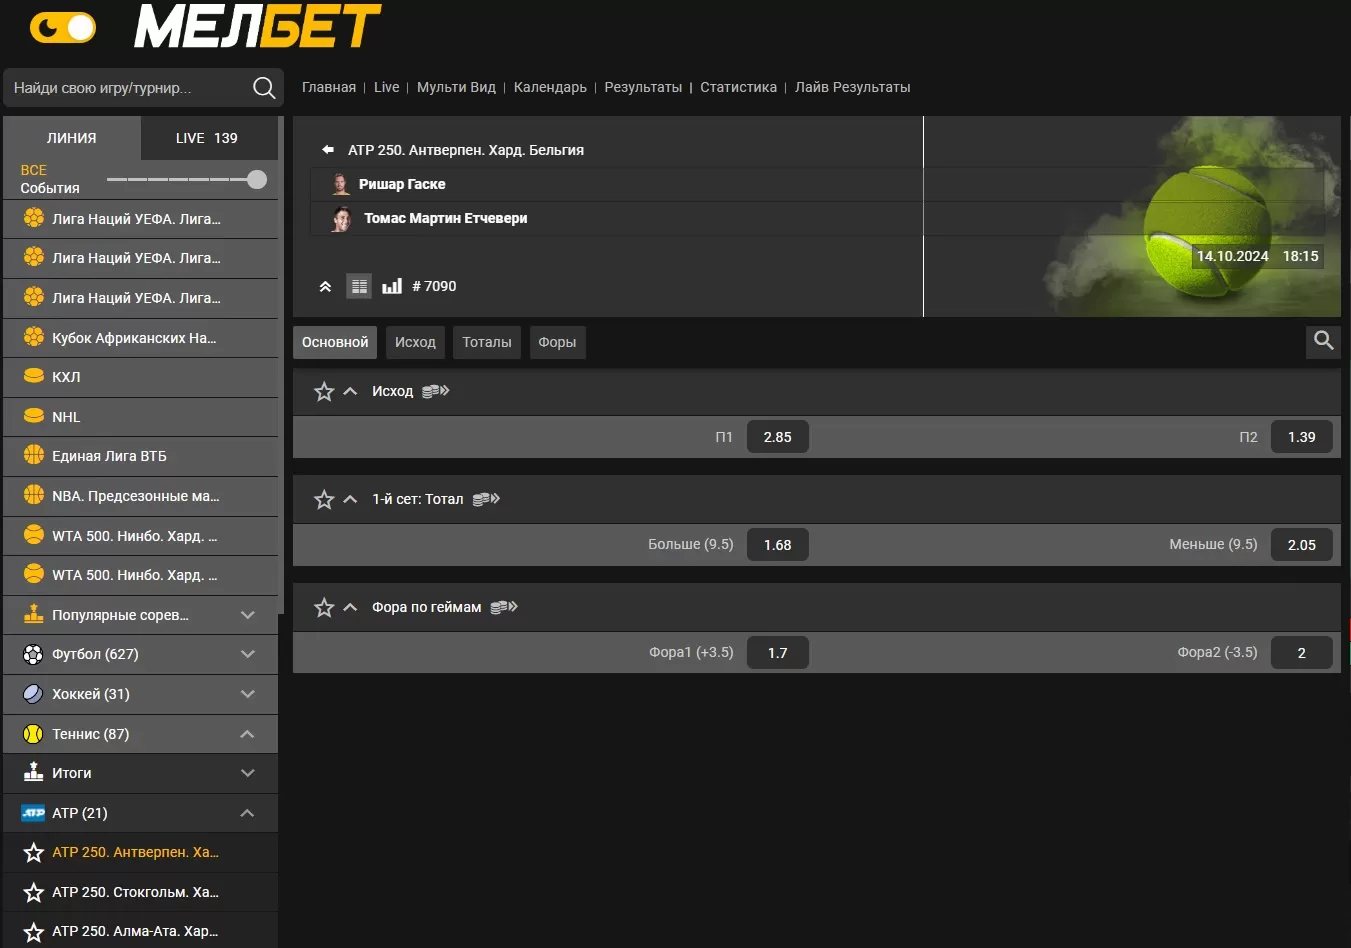Open market search magnifier on the right

point(1323,341)
